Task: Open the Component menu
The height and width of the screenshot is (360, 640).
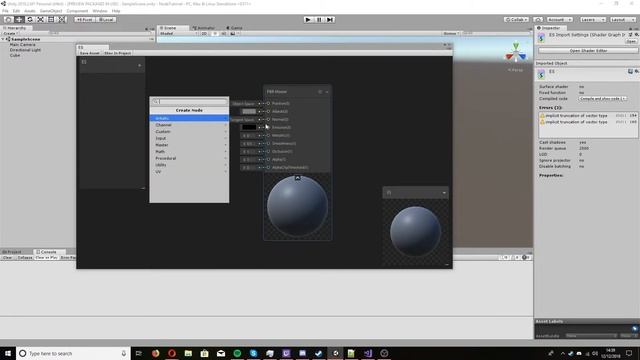Action: coord(77,11)
